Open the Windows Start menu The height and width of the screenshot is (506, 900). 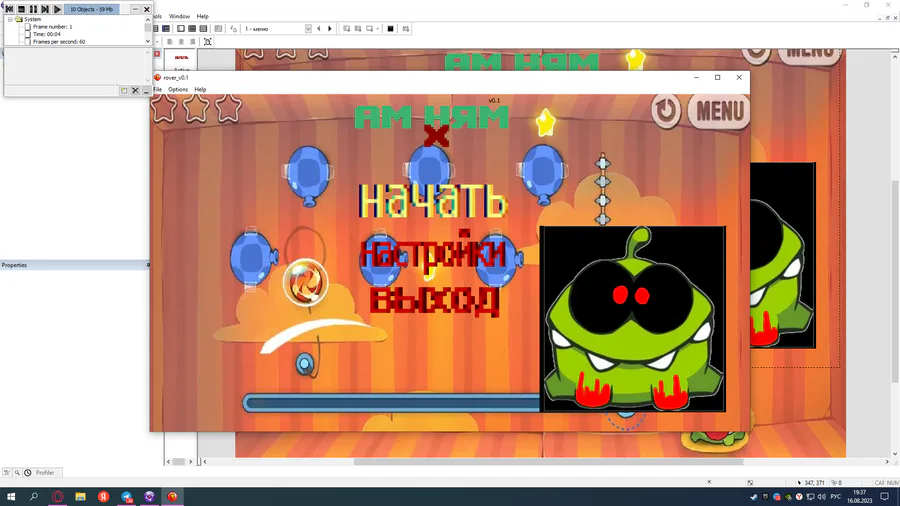coord(11,496)
